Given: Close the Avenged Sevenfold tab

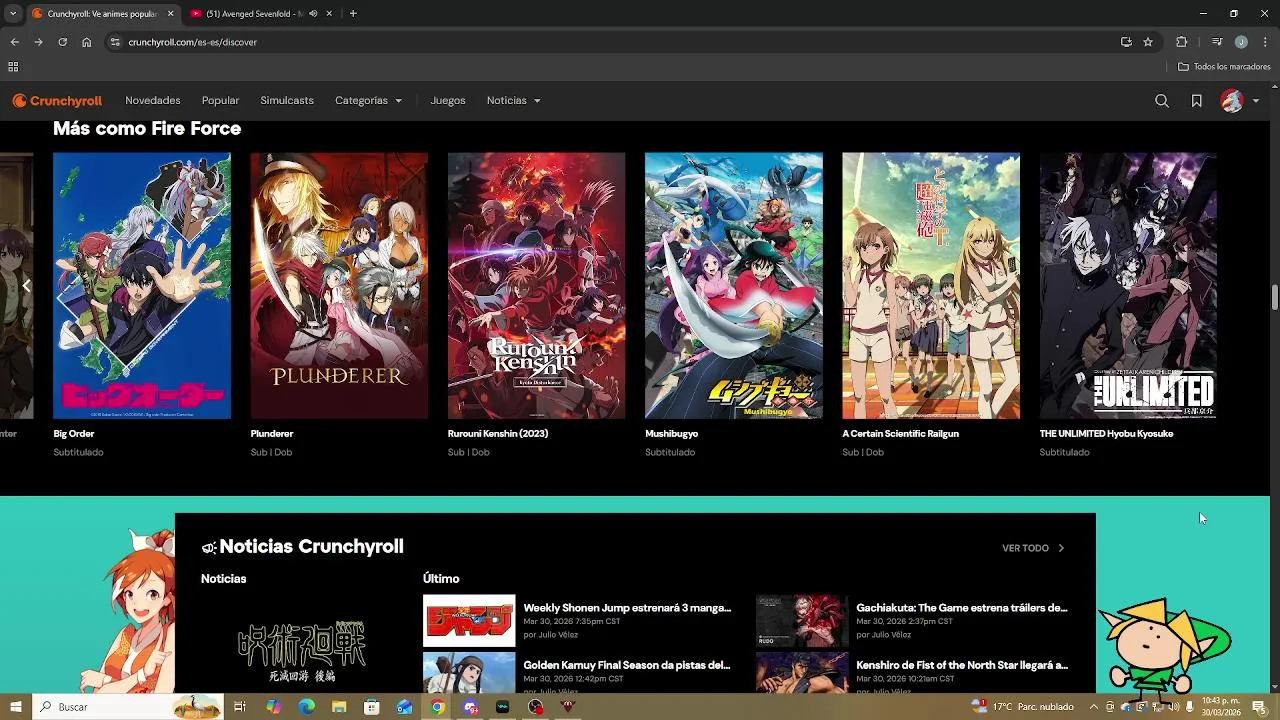Looking at the screenshot, I should click(x=329, y=14).
